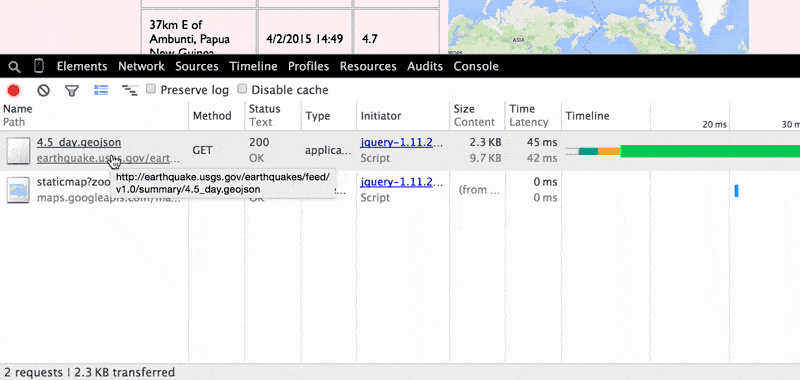Open the filter funnel icon

click(x=72, y=91)
